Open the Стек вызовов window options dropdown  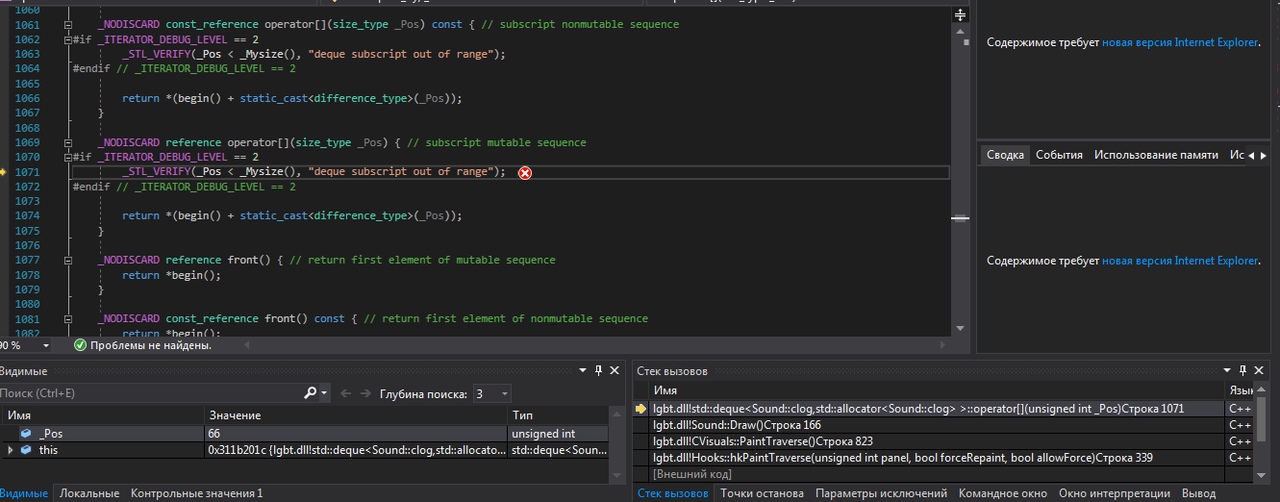[1229, 371]
